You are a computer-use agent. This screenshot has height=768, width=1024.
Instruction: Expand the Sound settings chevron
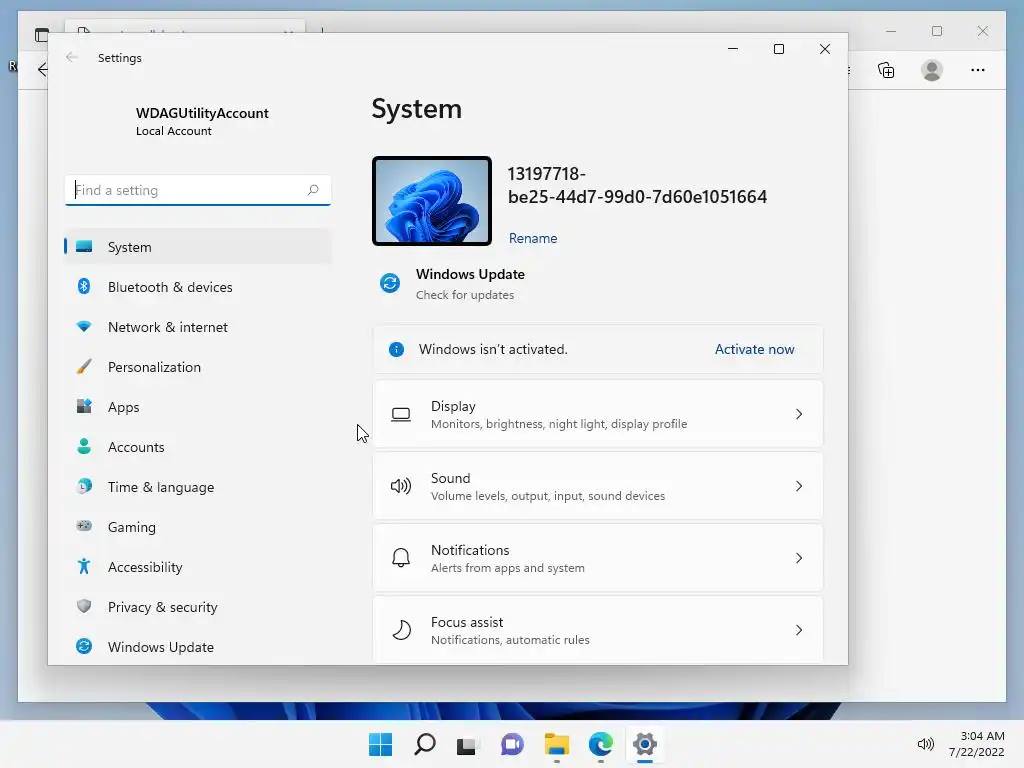click(x=799, y=486)
